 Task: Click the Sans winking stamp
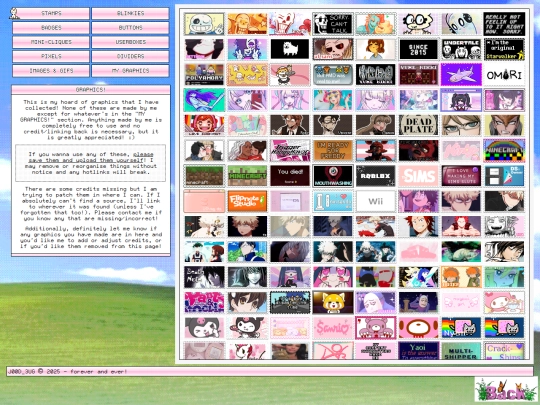coord(204,24)
